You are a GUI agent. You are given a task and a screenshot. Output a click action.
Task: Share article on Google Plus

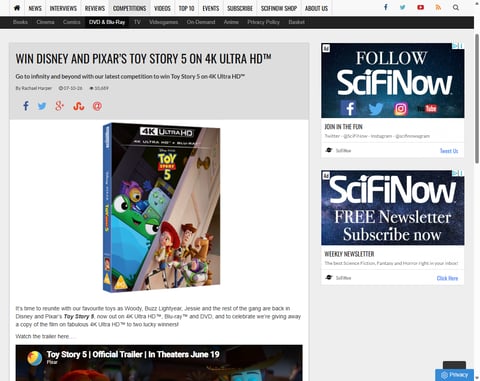[59, 106]
